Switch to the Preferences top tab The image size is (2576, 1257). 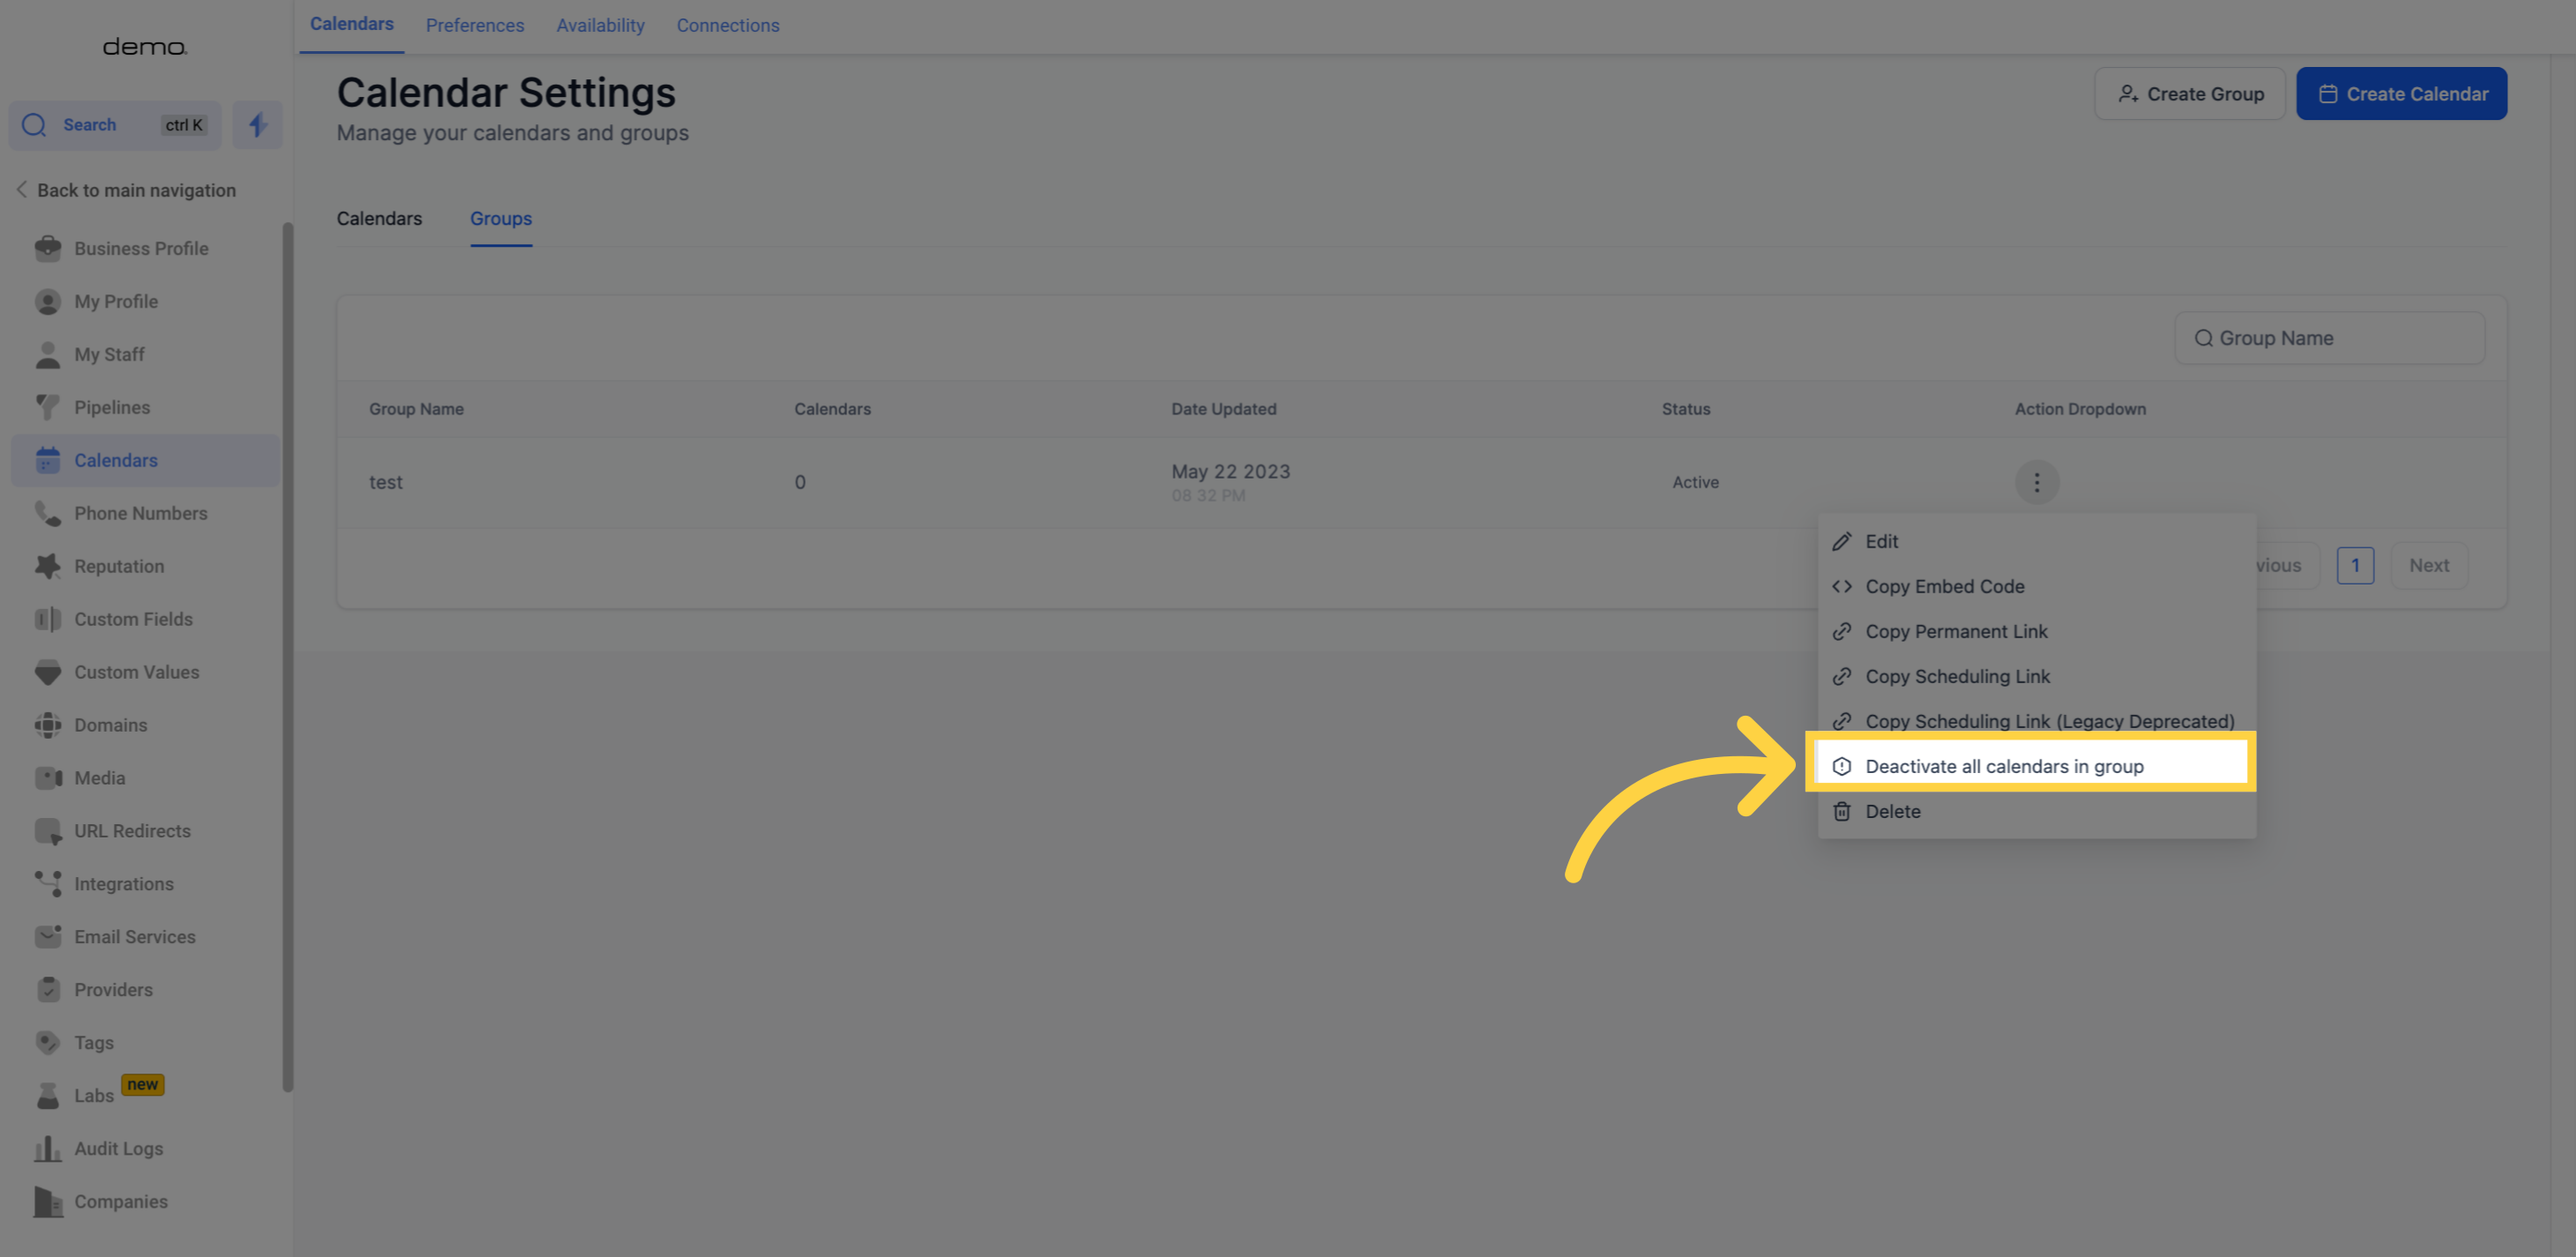474,26
